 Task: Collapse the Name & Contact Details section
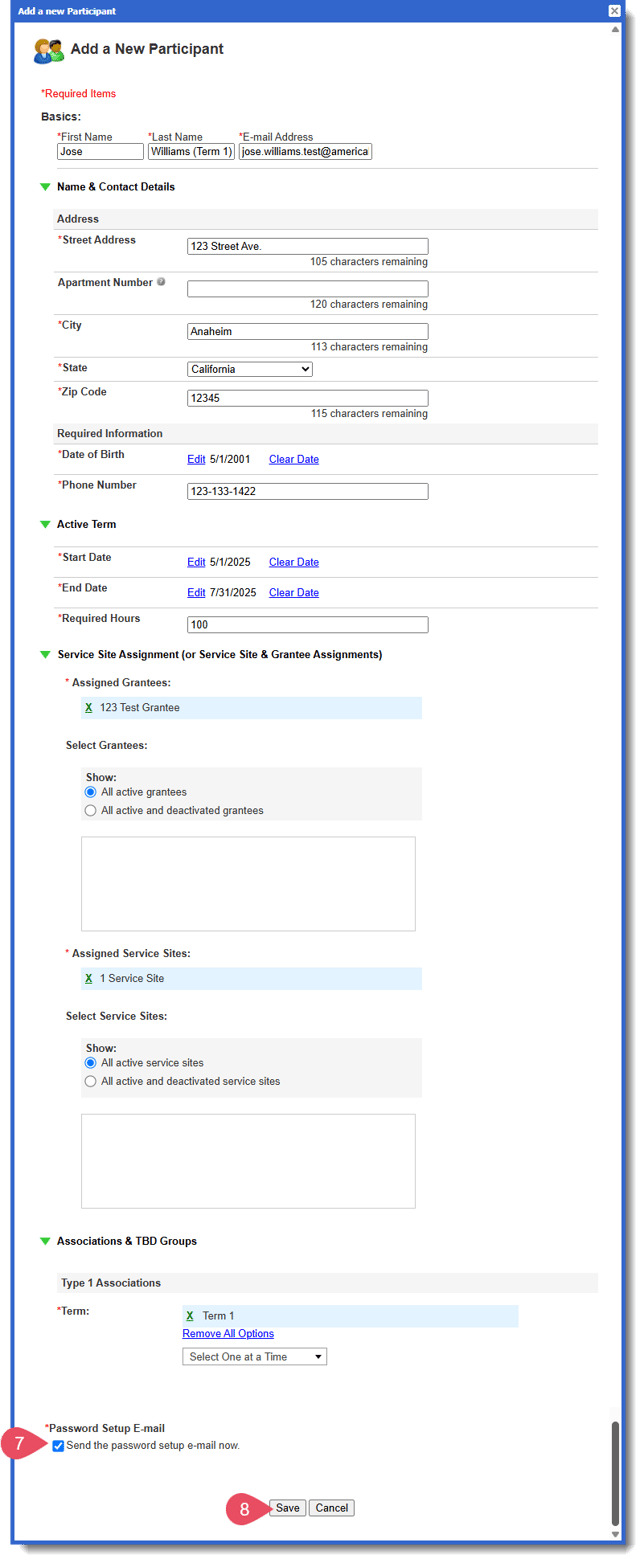point(44,187)
